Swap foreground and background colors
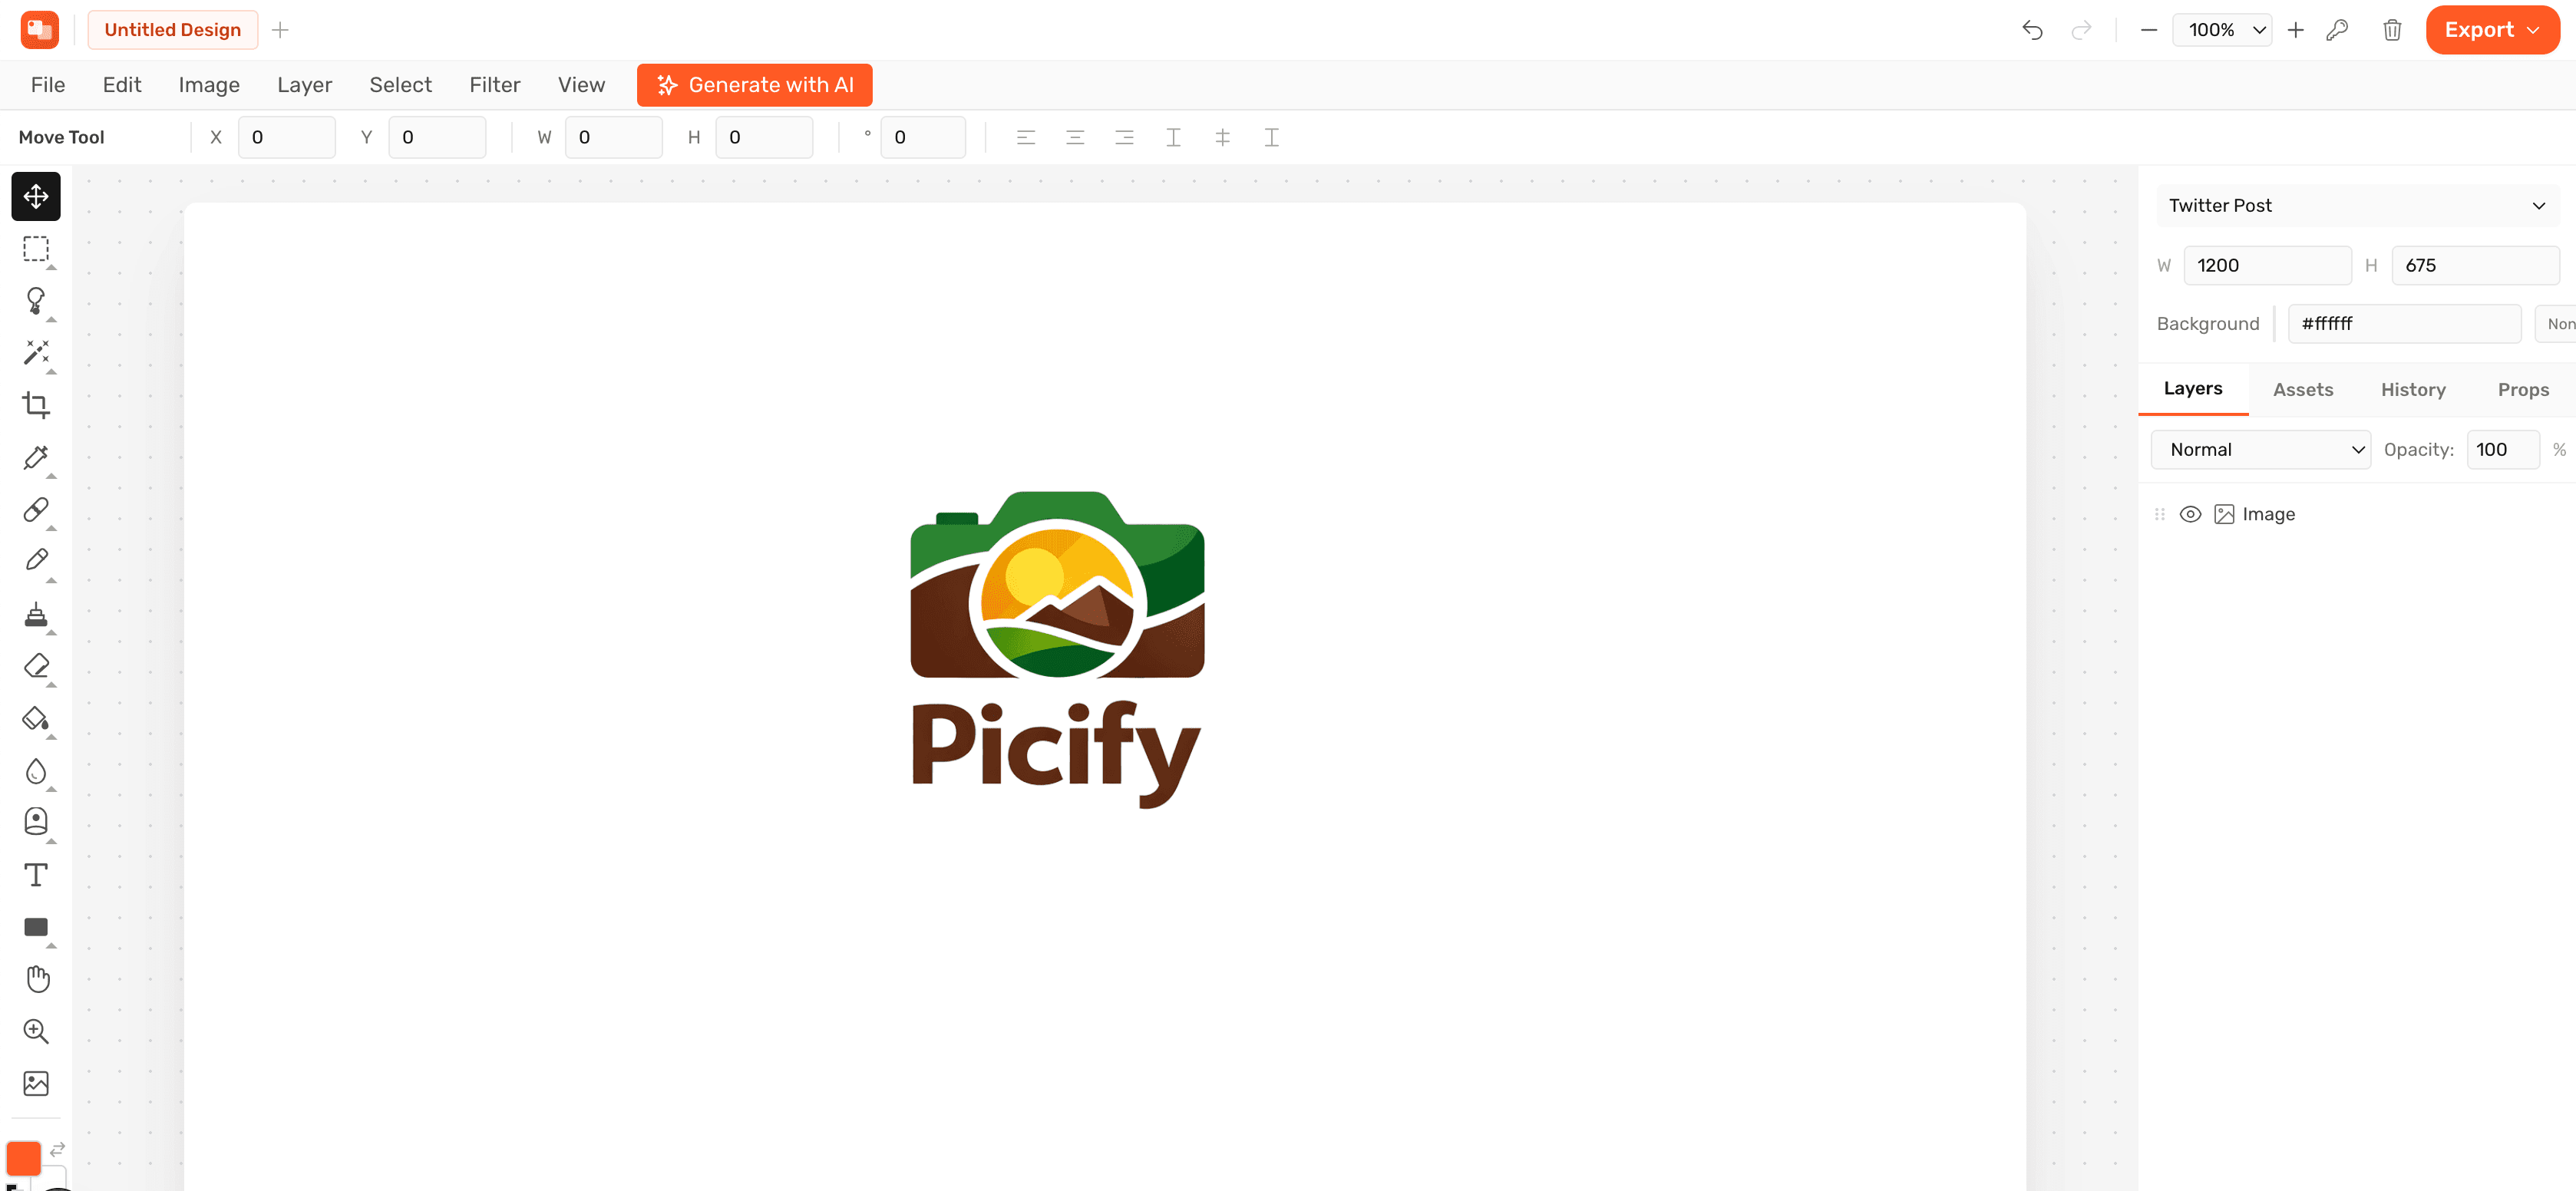The image size is (2576, 1191). [x=57, y=1149]
